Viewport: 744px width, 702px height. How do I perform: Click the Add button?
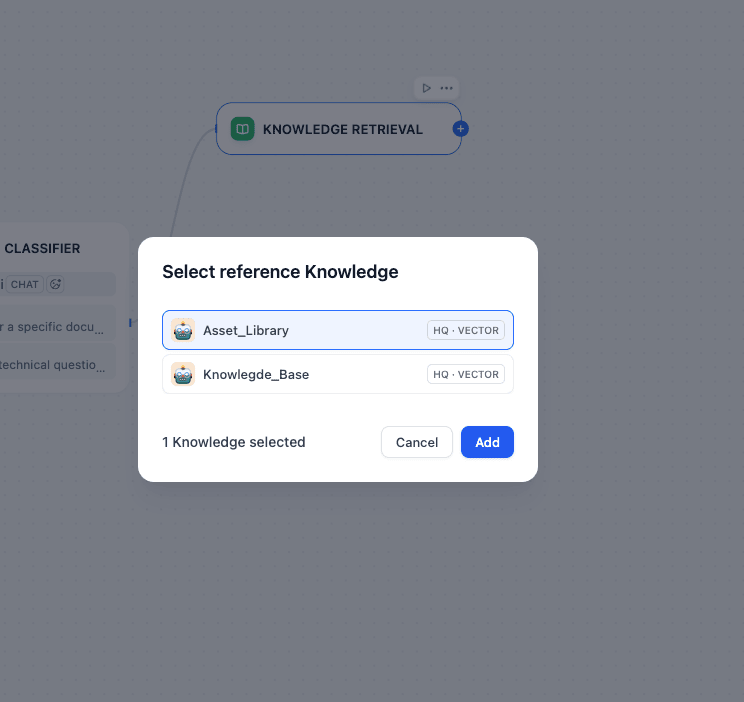point(487,442)
